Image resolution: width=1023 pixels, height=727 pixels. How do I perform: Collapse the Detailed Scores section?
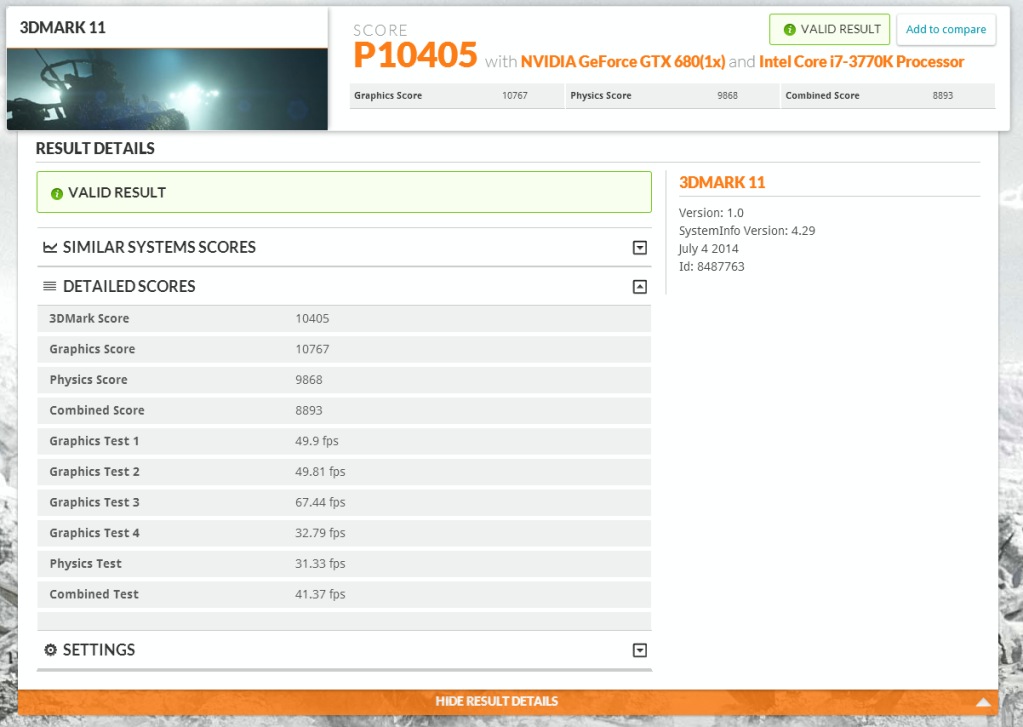click(x=640, y=287)
